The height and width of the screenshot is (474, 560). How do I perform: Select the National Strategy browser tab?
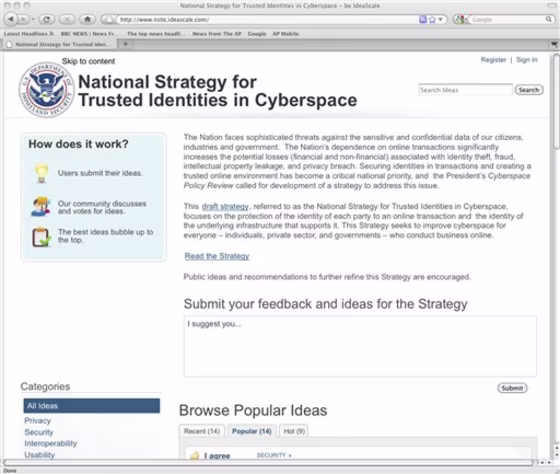click(59, 44)
